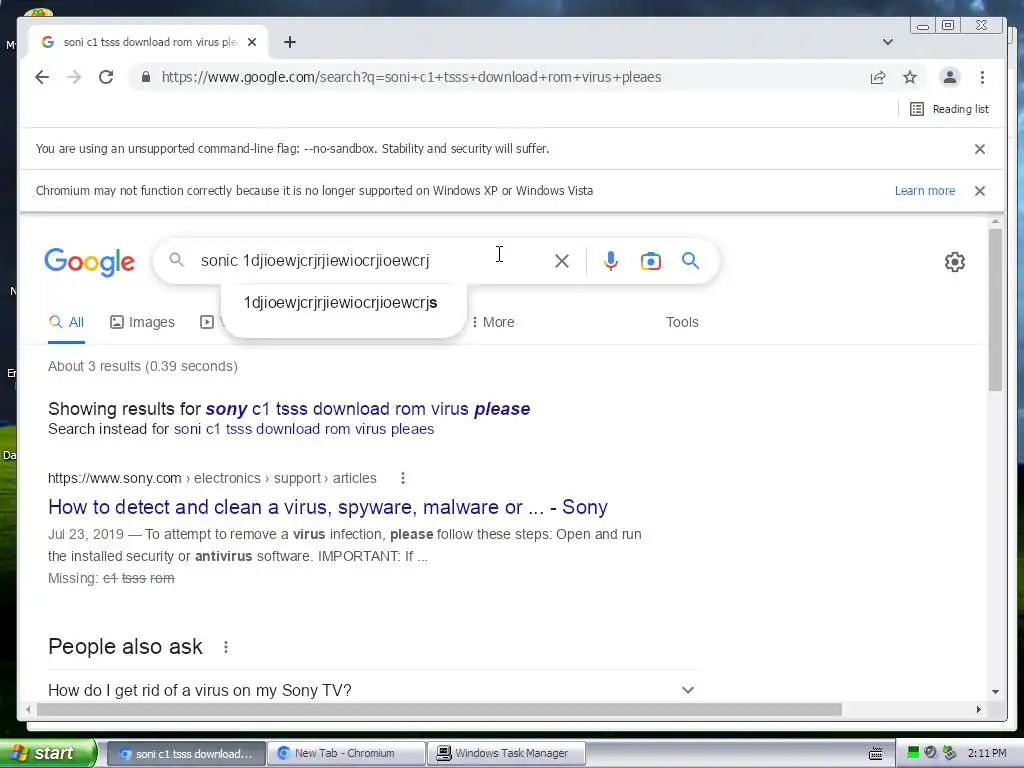Click the 2:11 PM system clock
The image size is (1024, 768).
tap(987, 753)
